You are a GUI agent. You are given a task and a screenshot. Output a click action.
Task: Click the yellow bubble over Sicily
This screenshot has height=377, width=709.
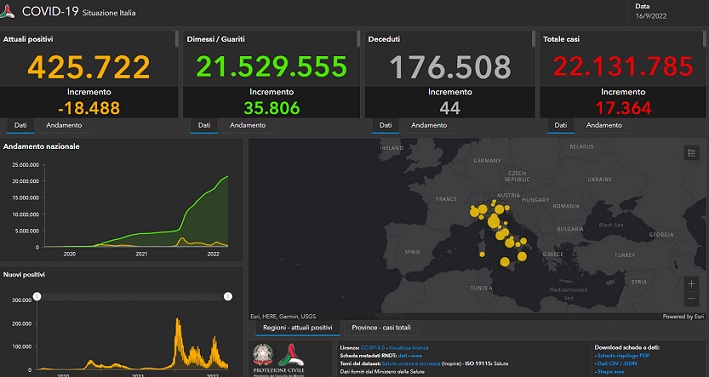(505, 262)
